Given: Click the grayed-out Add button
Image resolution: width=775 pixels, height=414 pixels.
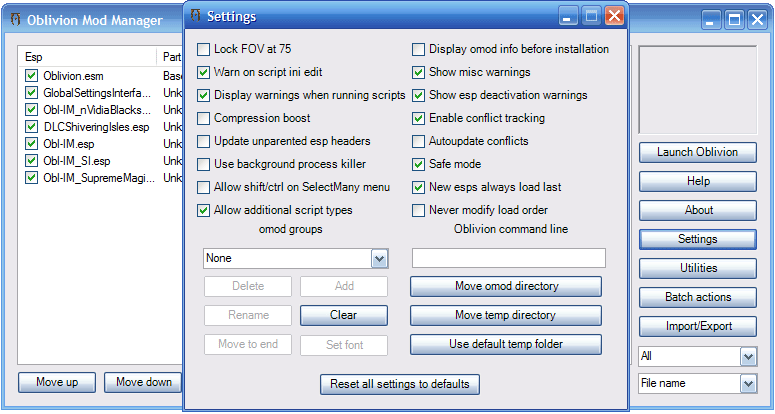Looking at the screenshot, I should [344, 287].
